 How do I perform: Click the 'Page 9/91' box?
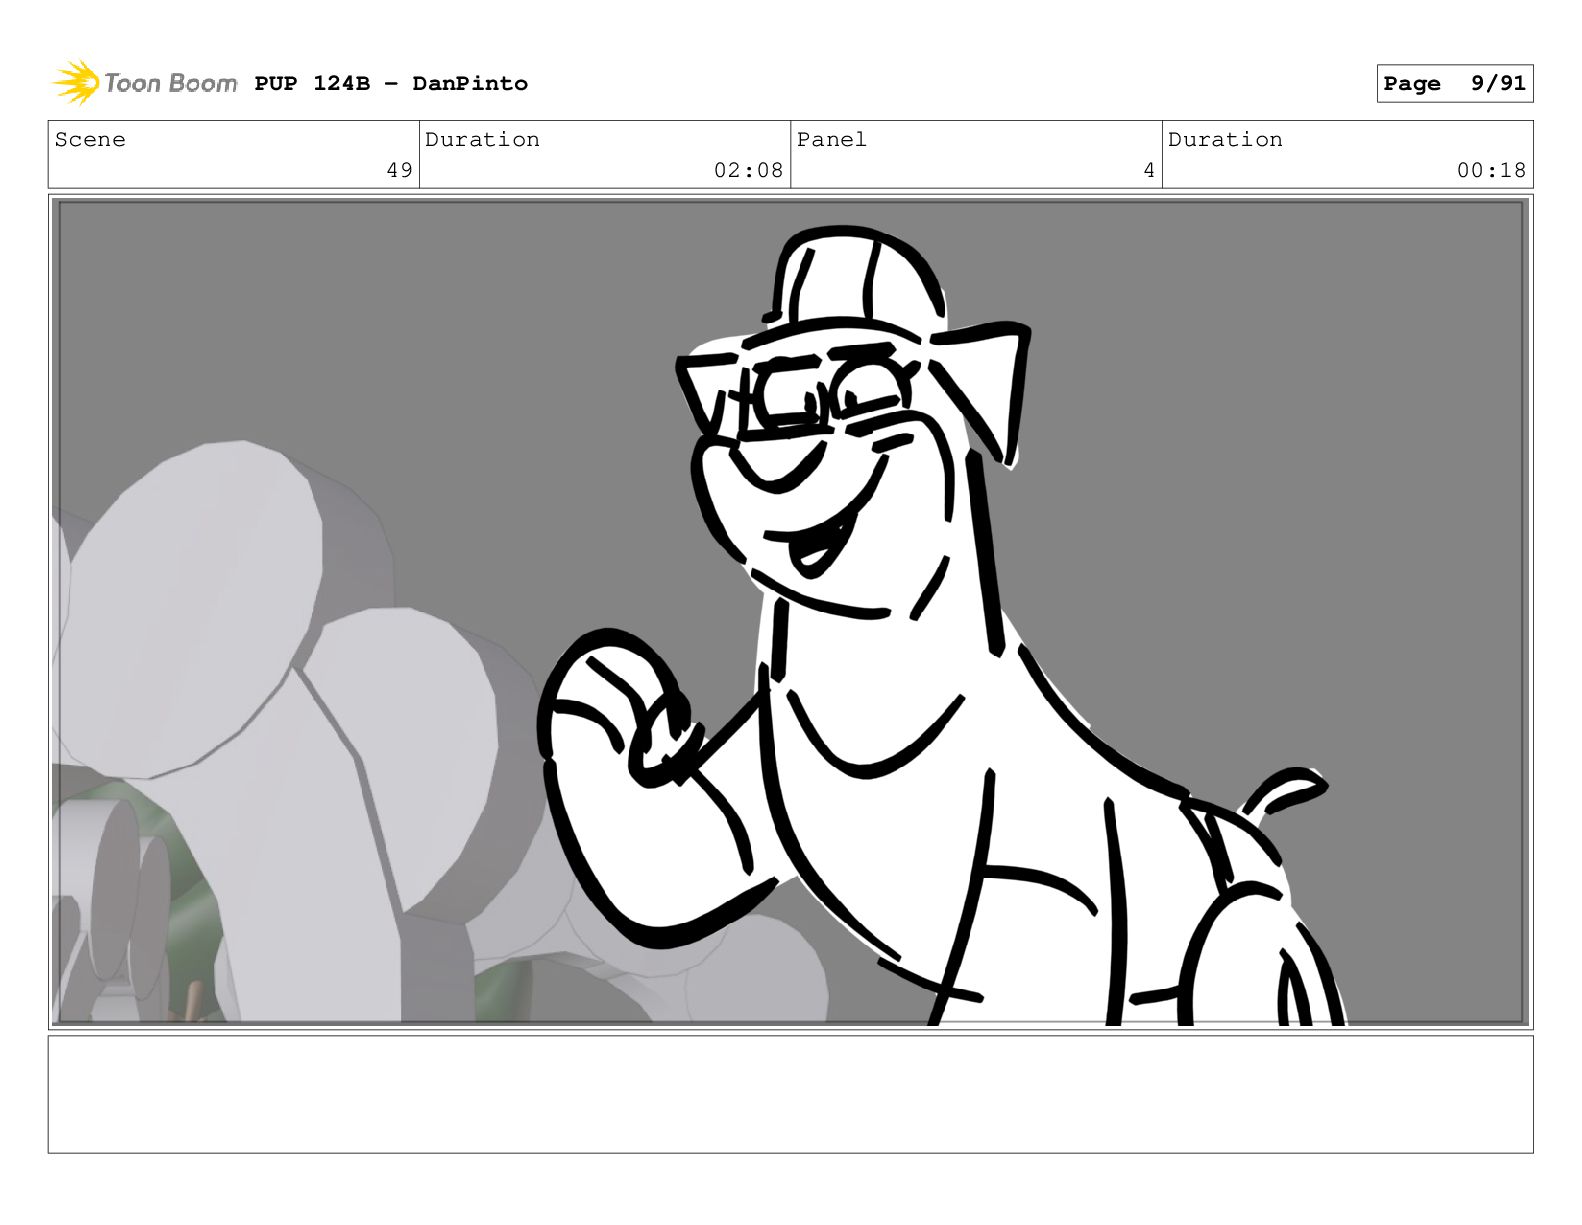[1454, 83]
